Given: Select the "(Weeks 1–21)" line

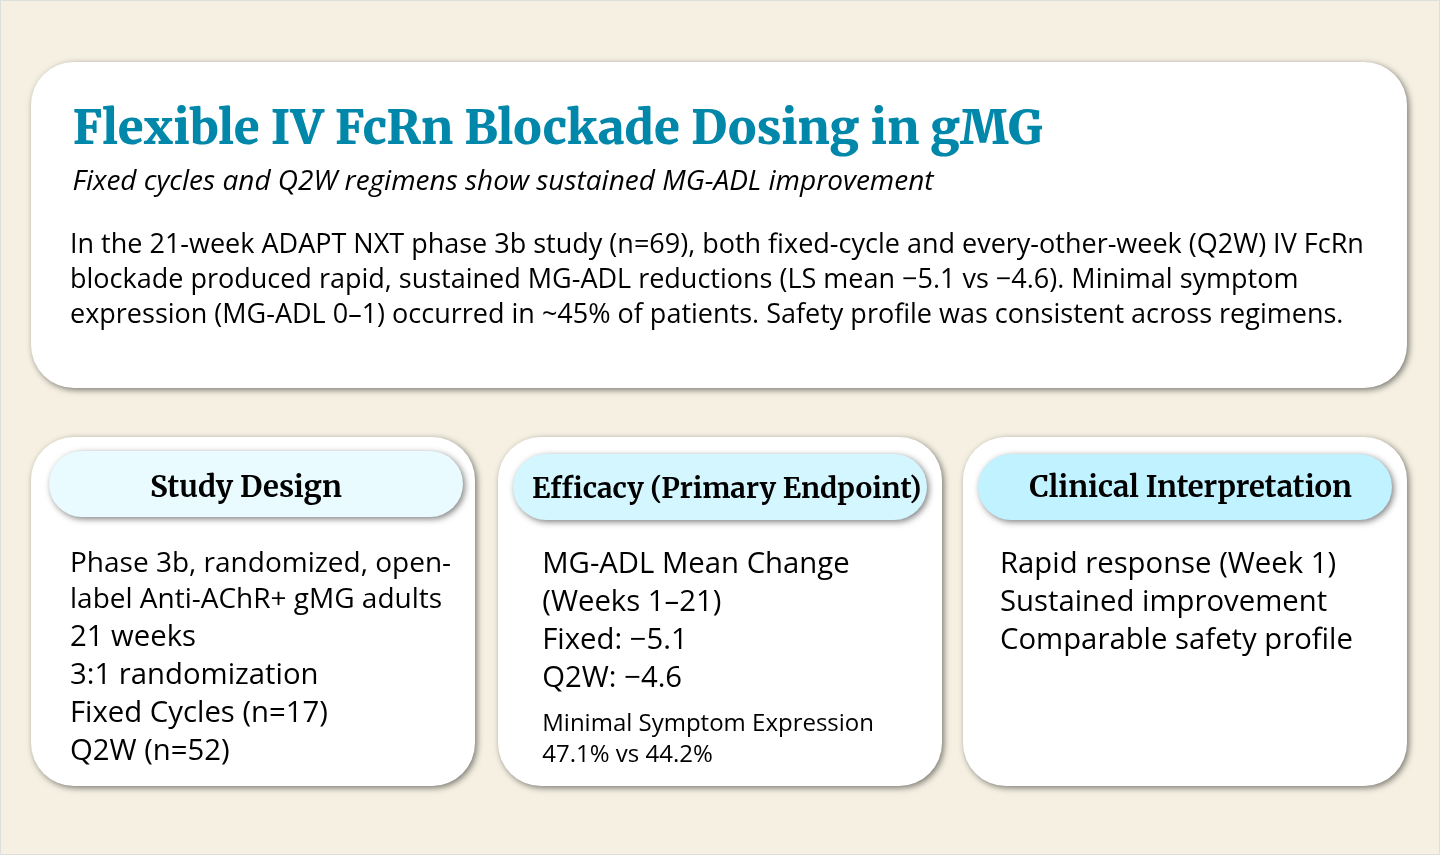Looking at the screenshot, I should [632, 601].
